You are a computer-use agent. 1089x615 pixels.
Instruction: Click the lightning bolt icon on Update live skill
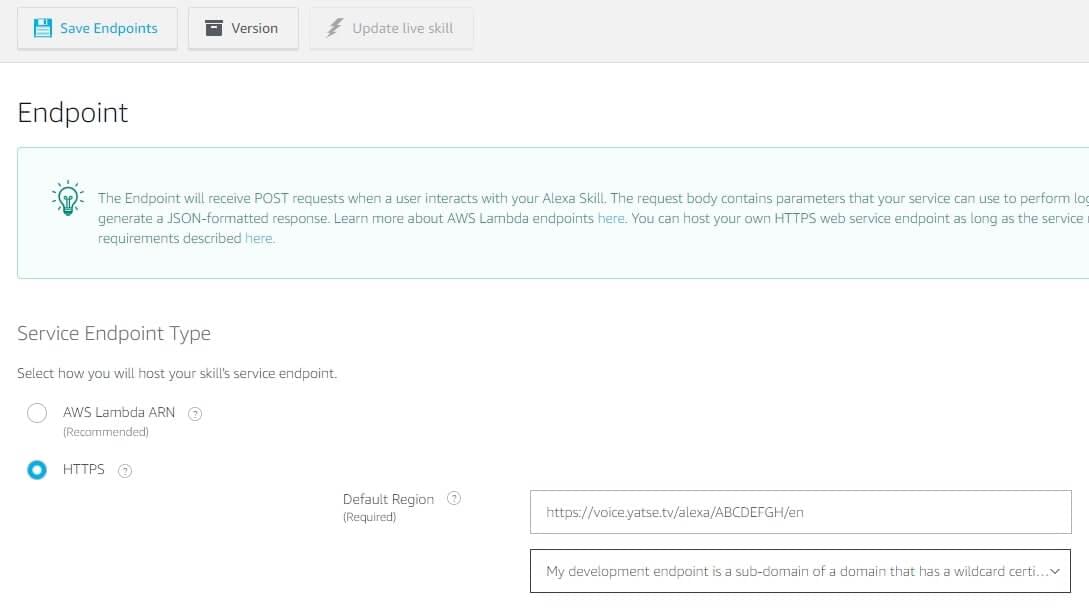(x=335, y=28)
